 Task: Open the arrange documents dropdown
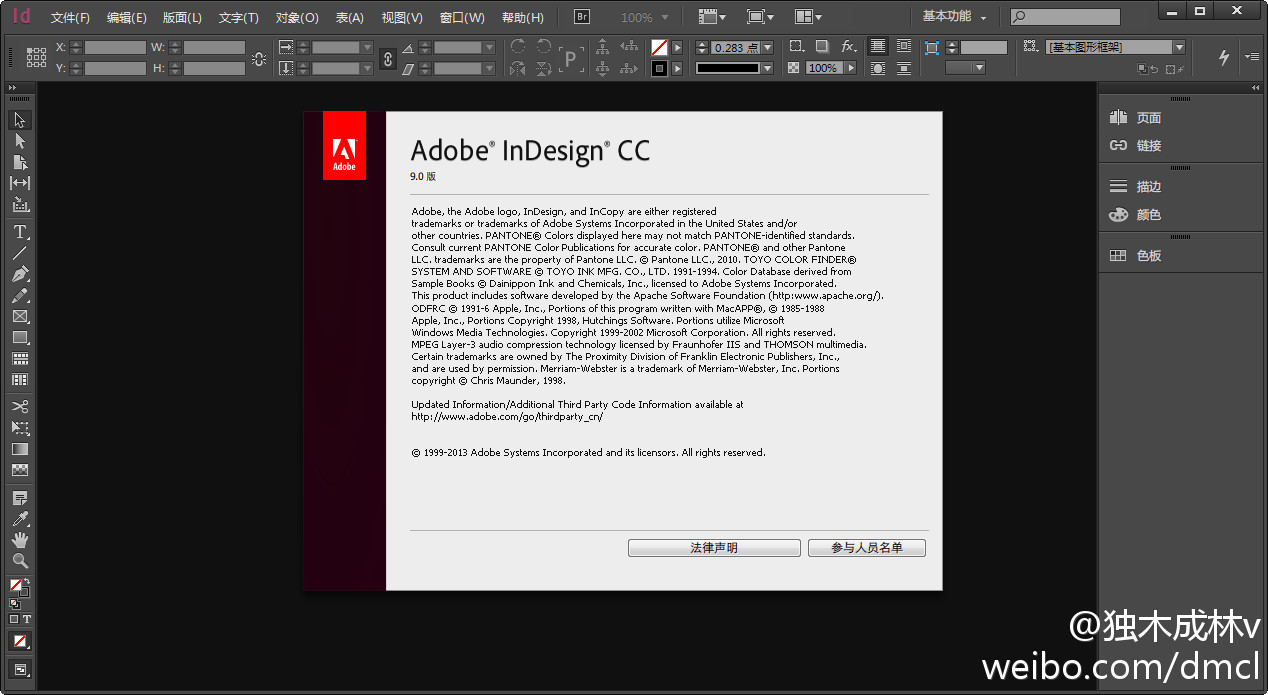pyautogui.click(x=808, y=17)
